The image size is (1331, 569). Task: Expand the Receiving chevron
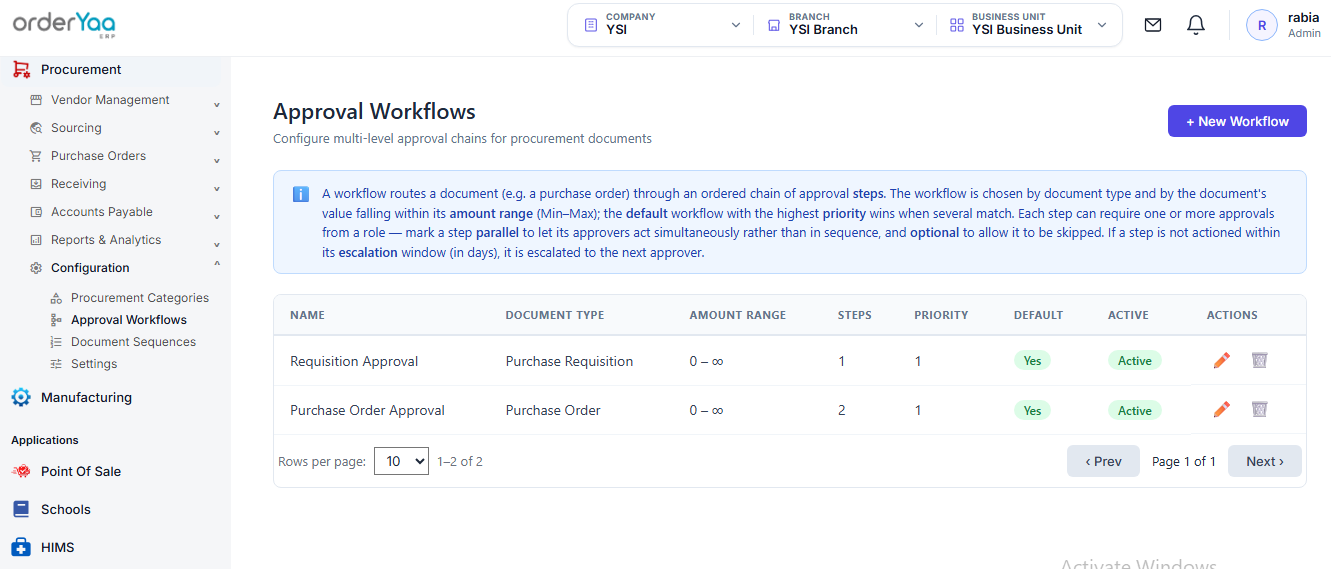[x=217, y=187]
